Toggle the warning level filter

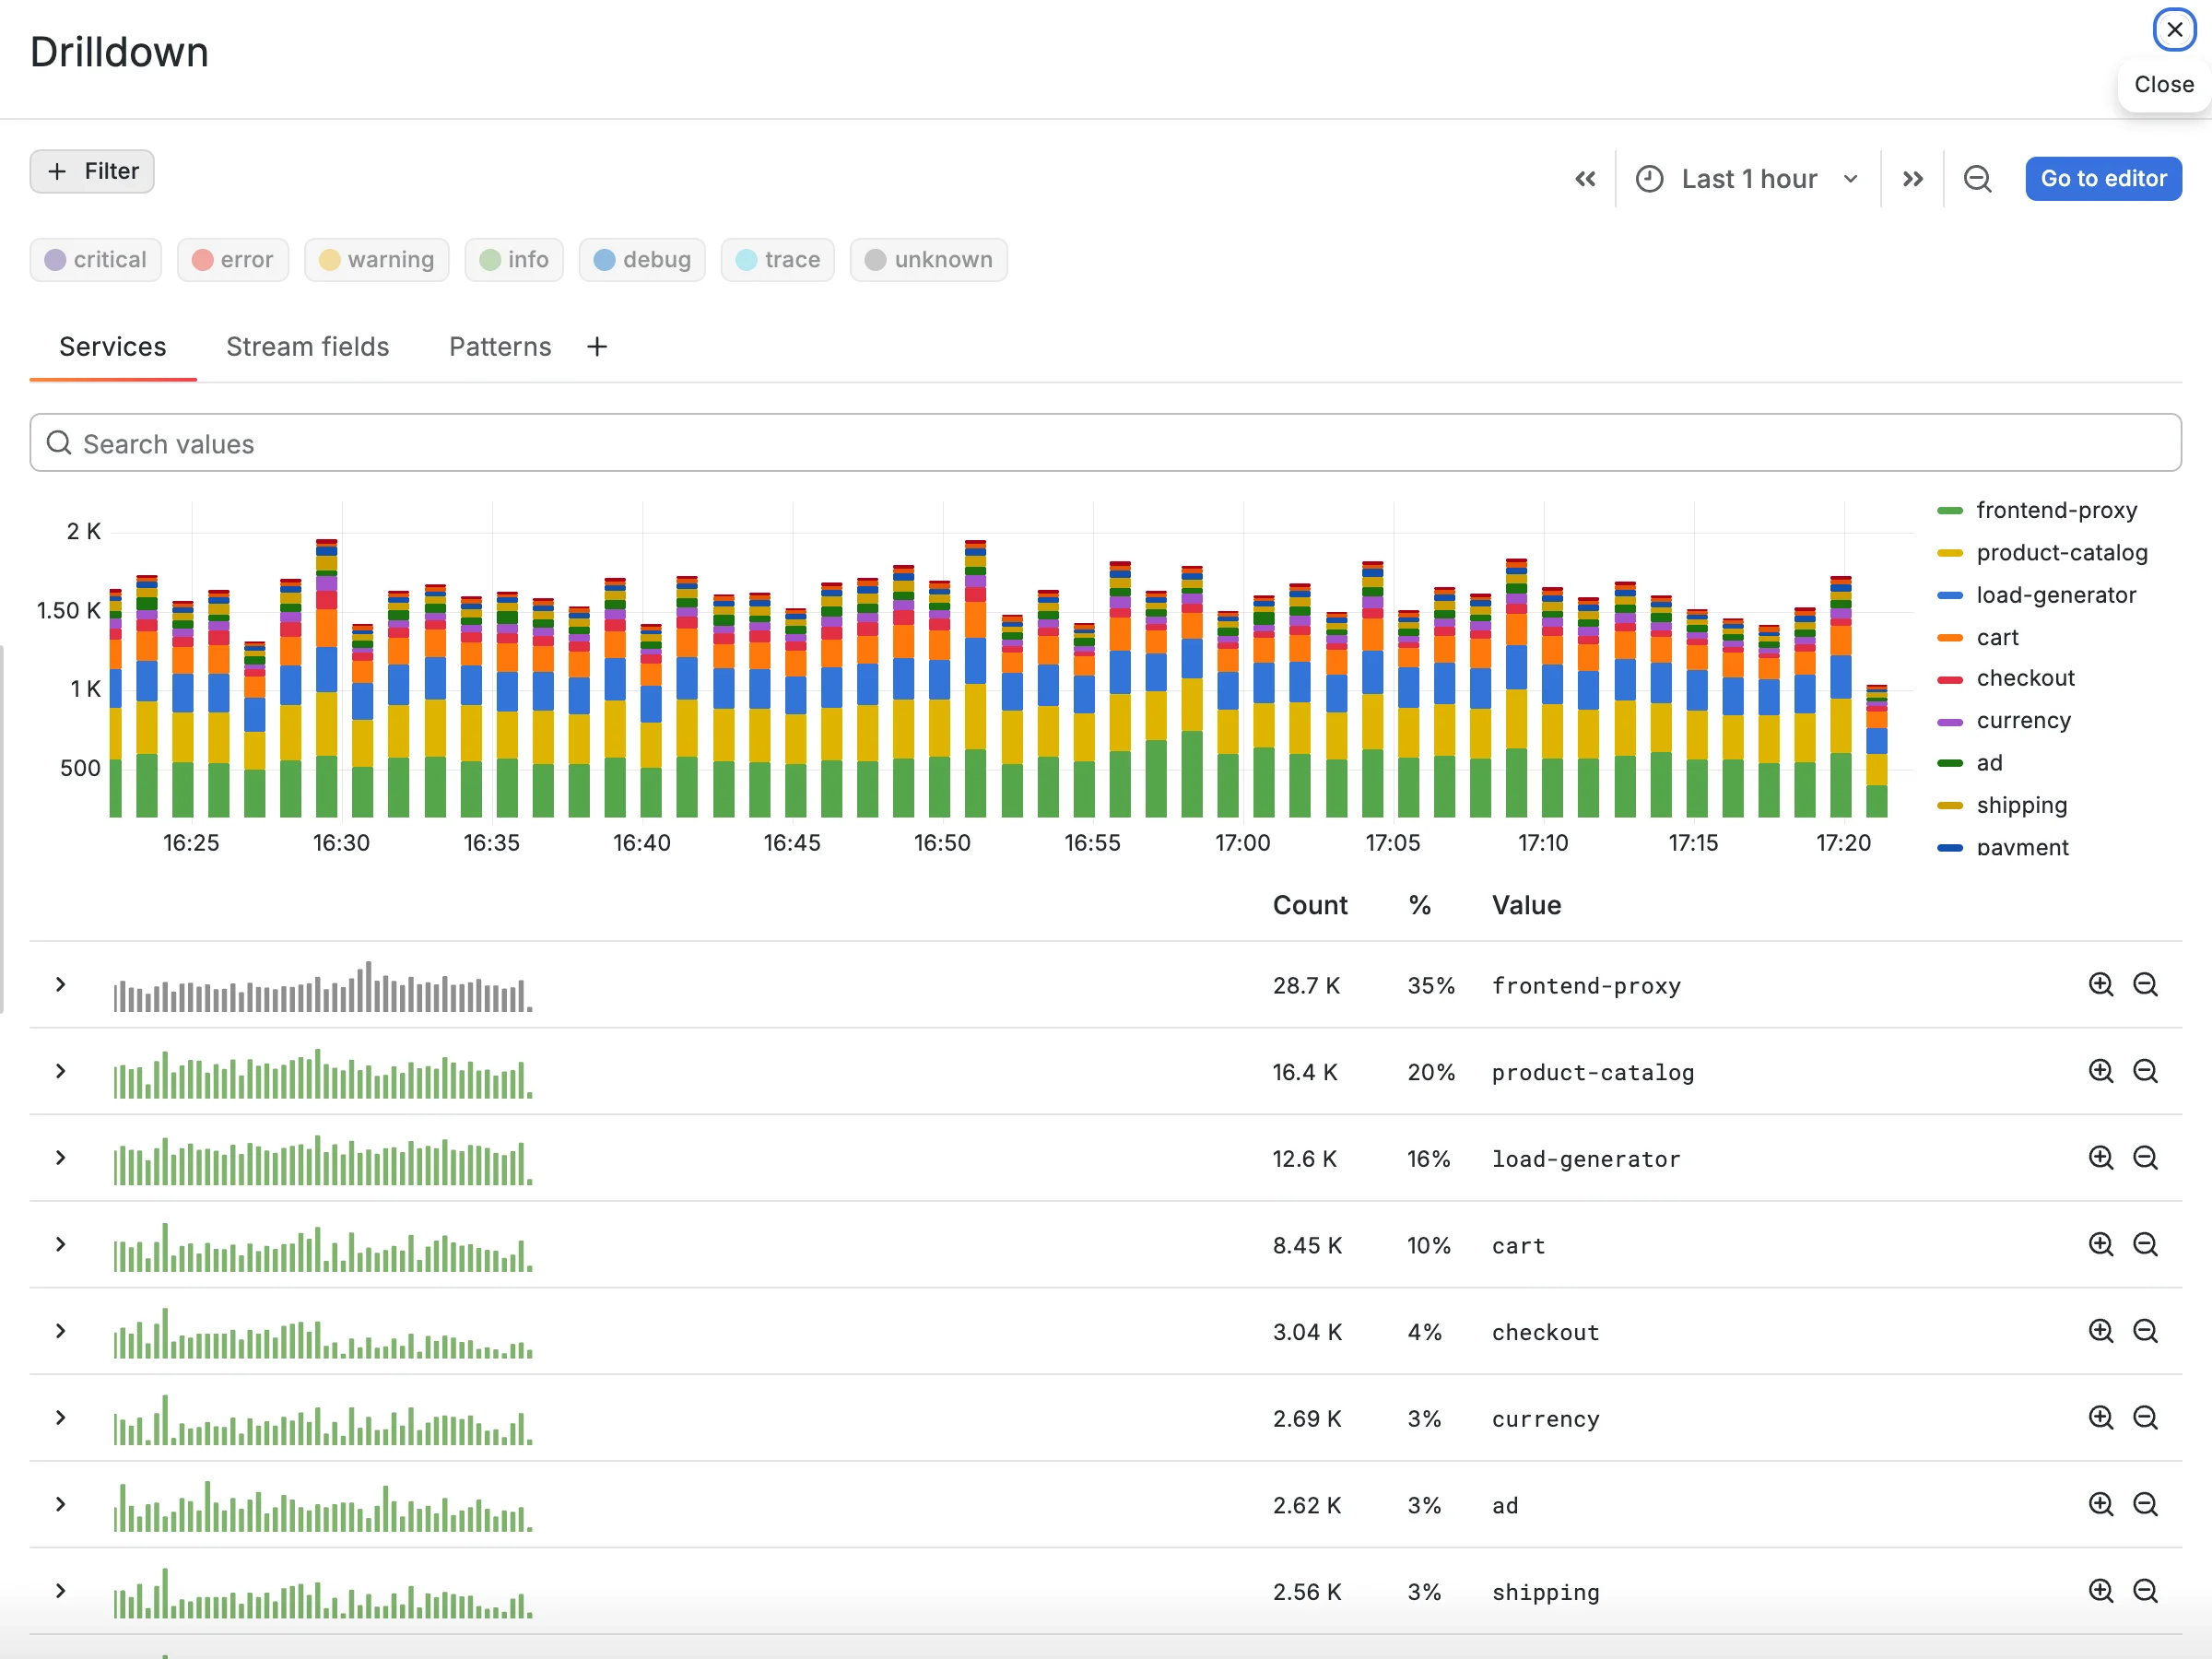click(x=377, y=260)
